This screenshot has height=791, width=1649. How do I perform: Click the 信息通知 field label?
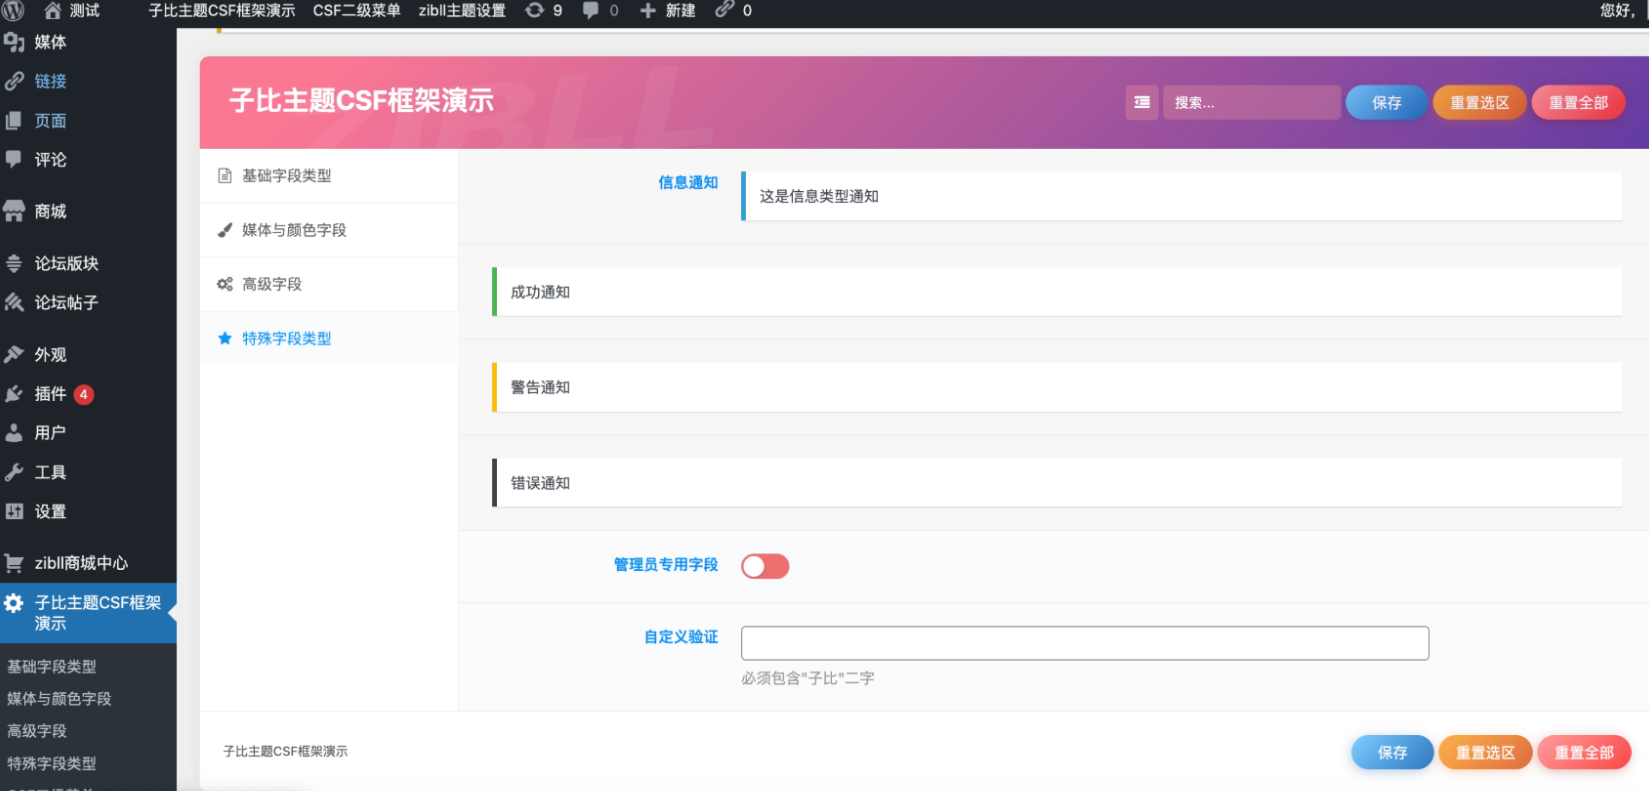pos(688,182)
